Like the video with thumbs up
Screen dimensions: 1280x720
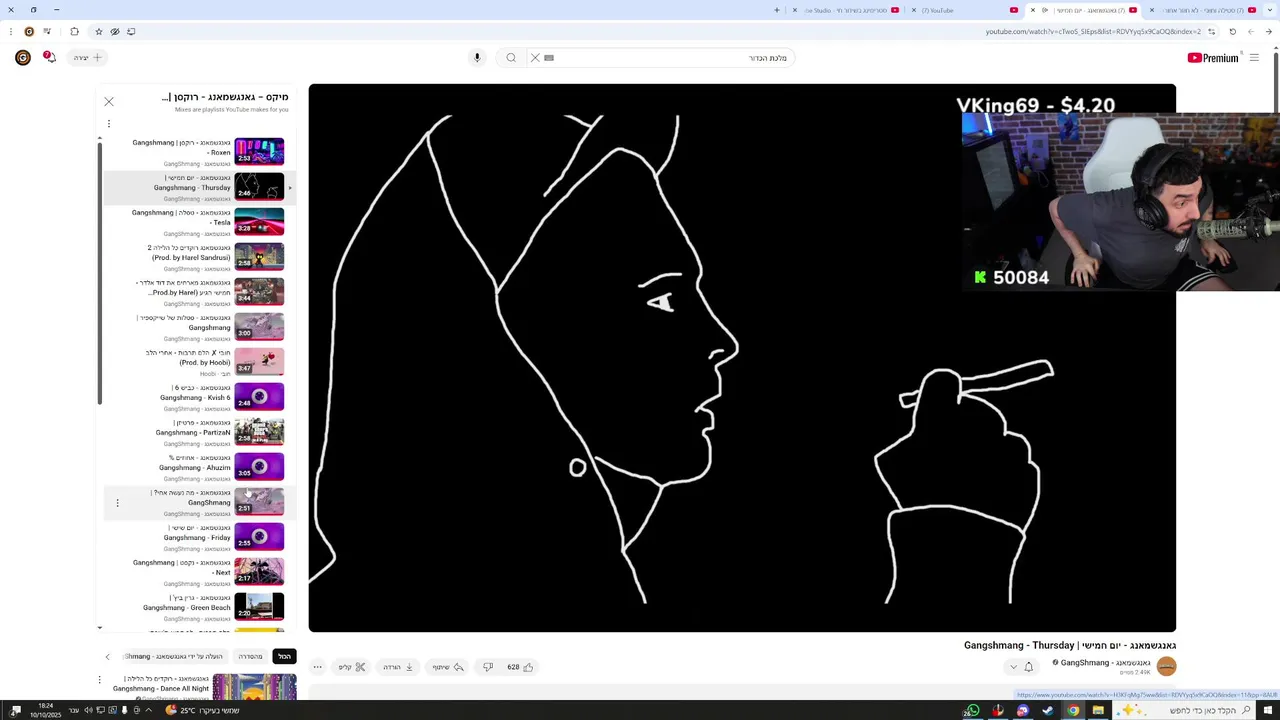point(520,667)
